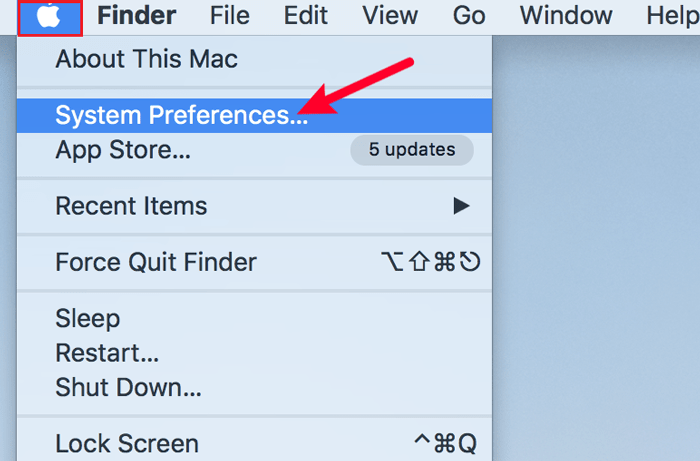Put the Mac to Sleep
700x461 pixels.
click(x=88, y=319)
